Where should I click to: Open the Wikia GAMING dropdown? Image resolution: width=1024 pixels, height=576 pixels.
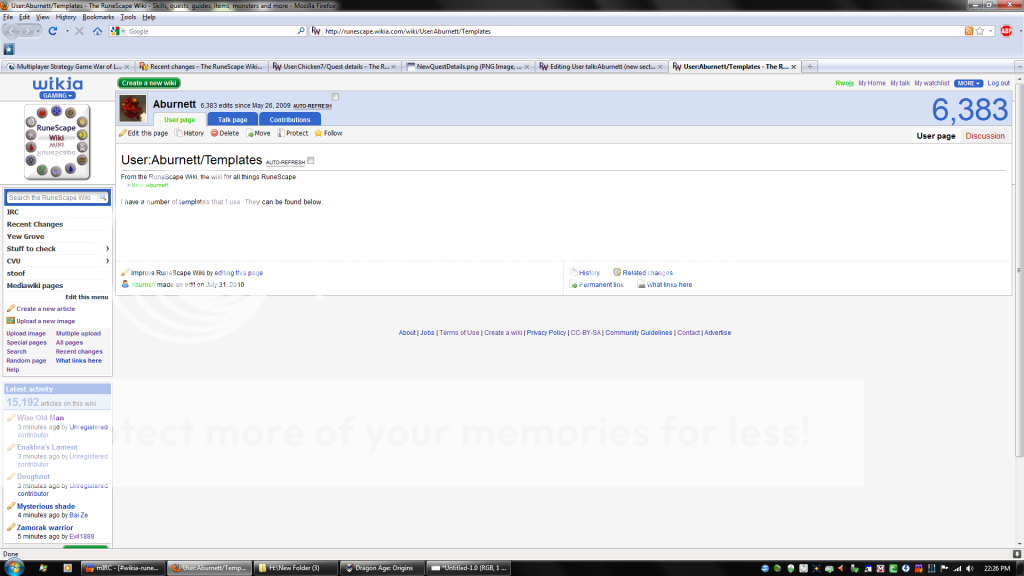[x=57, y=95]
